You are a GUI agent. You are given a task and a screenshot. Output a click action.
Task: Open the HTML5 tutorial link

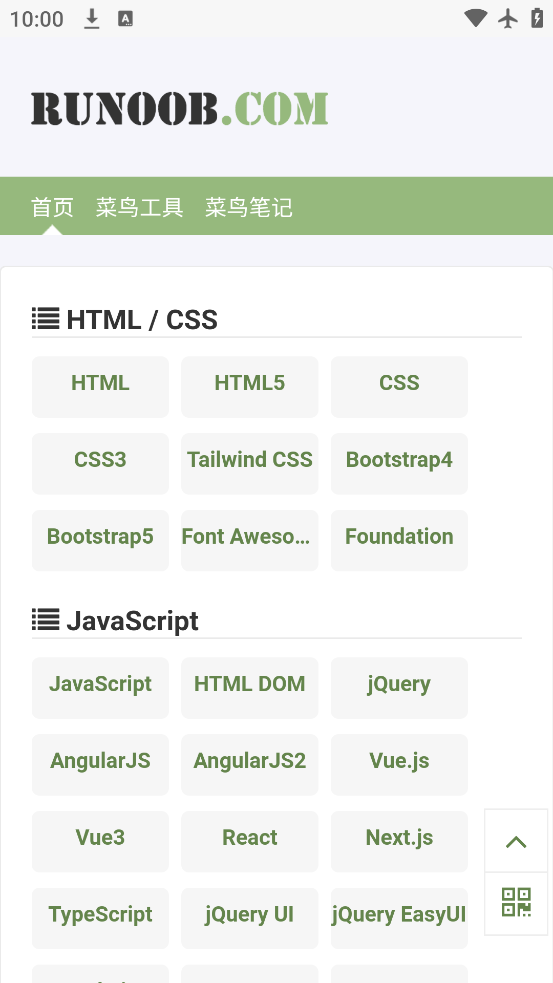250,387
